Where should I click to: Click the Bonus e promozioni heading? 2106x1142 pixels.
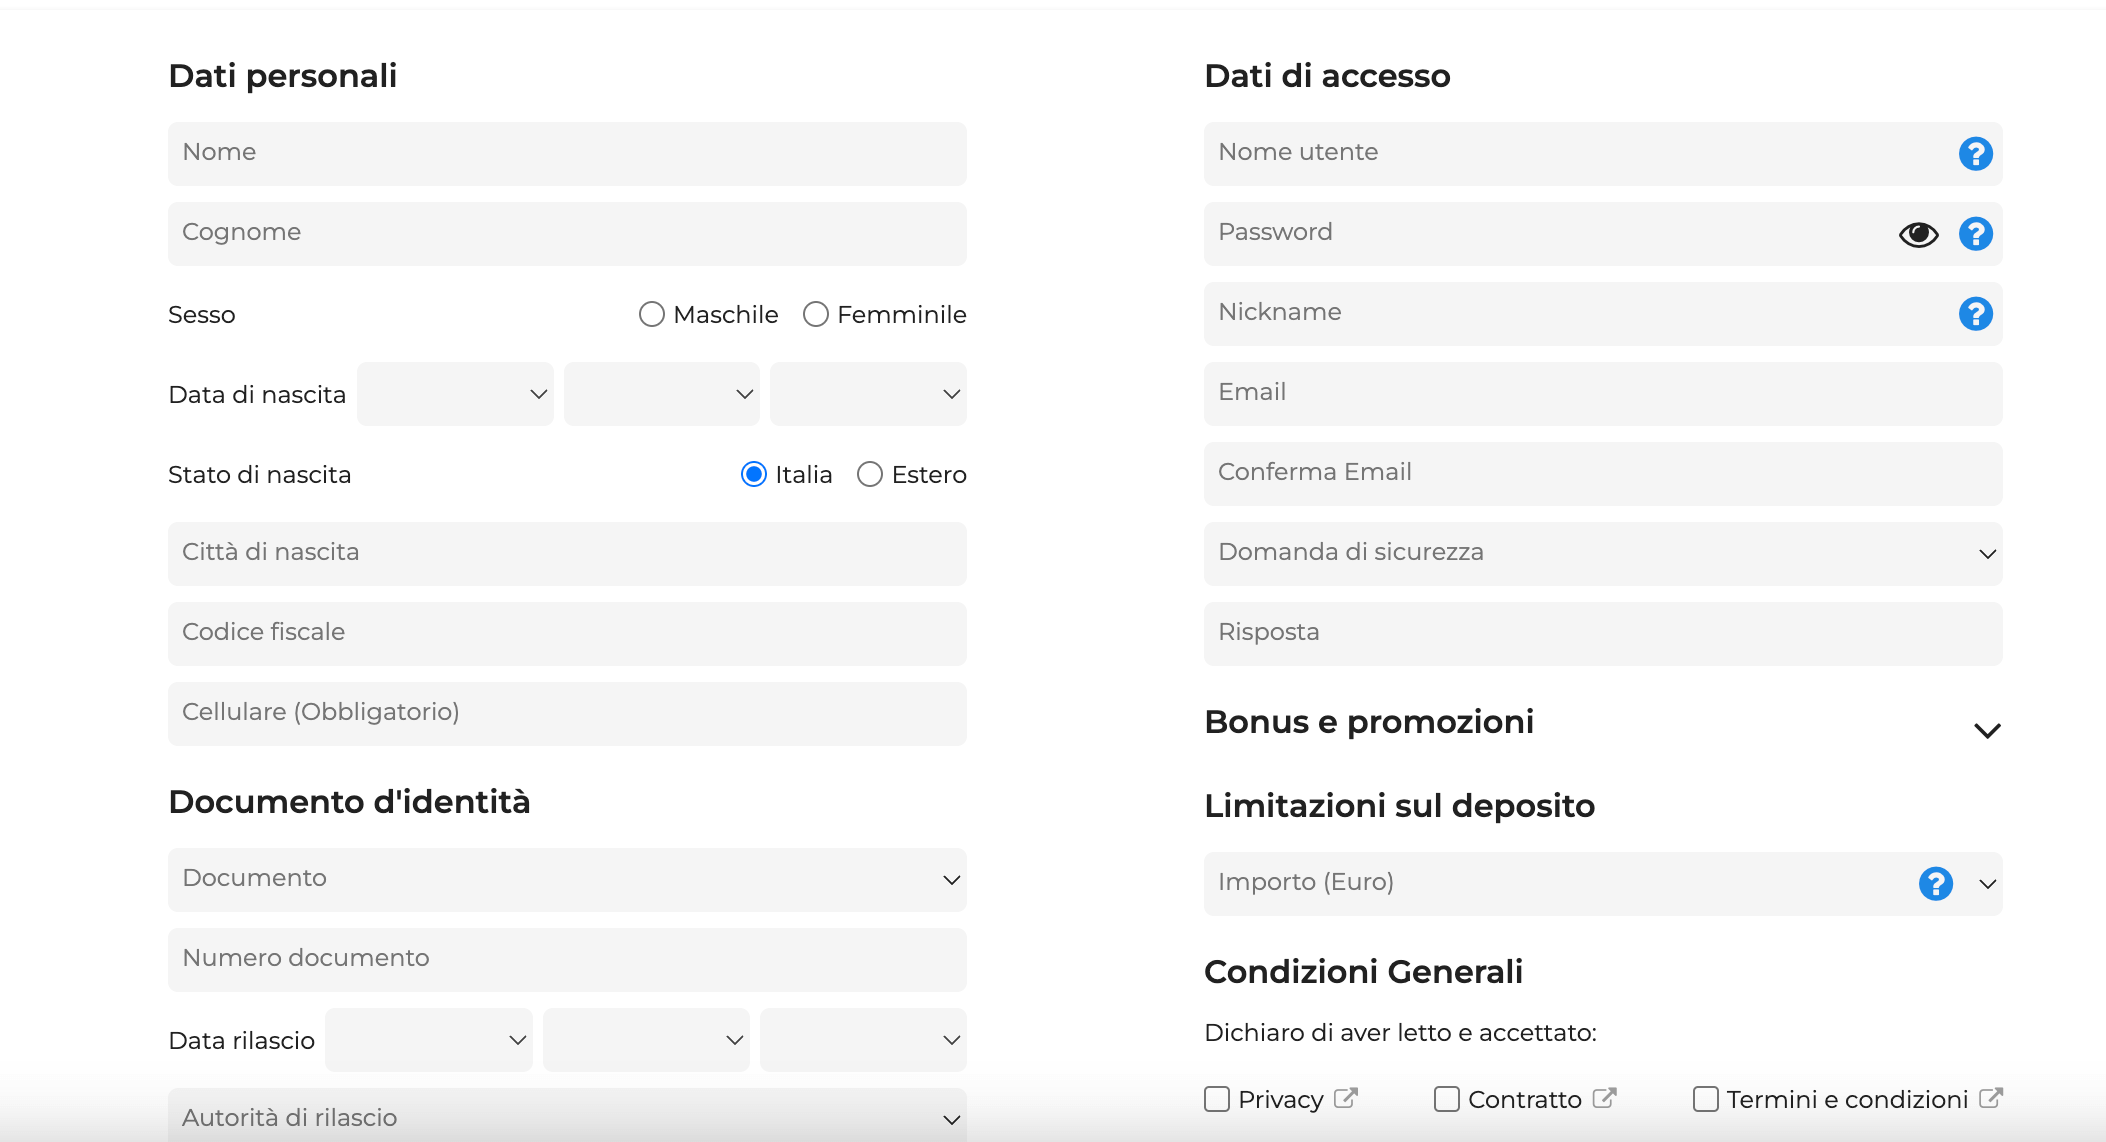[x=1369, y=722]
